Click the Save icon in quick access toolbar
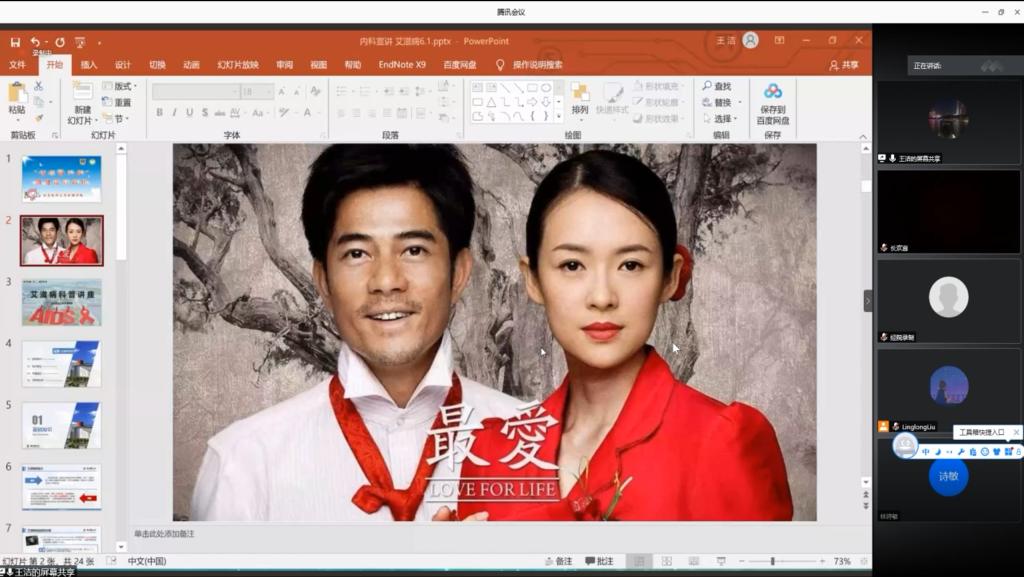This screenshot has width=1024, height=577. (15, 42)
